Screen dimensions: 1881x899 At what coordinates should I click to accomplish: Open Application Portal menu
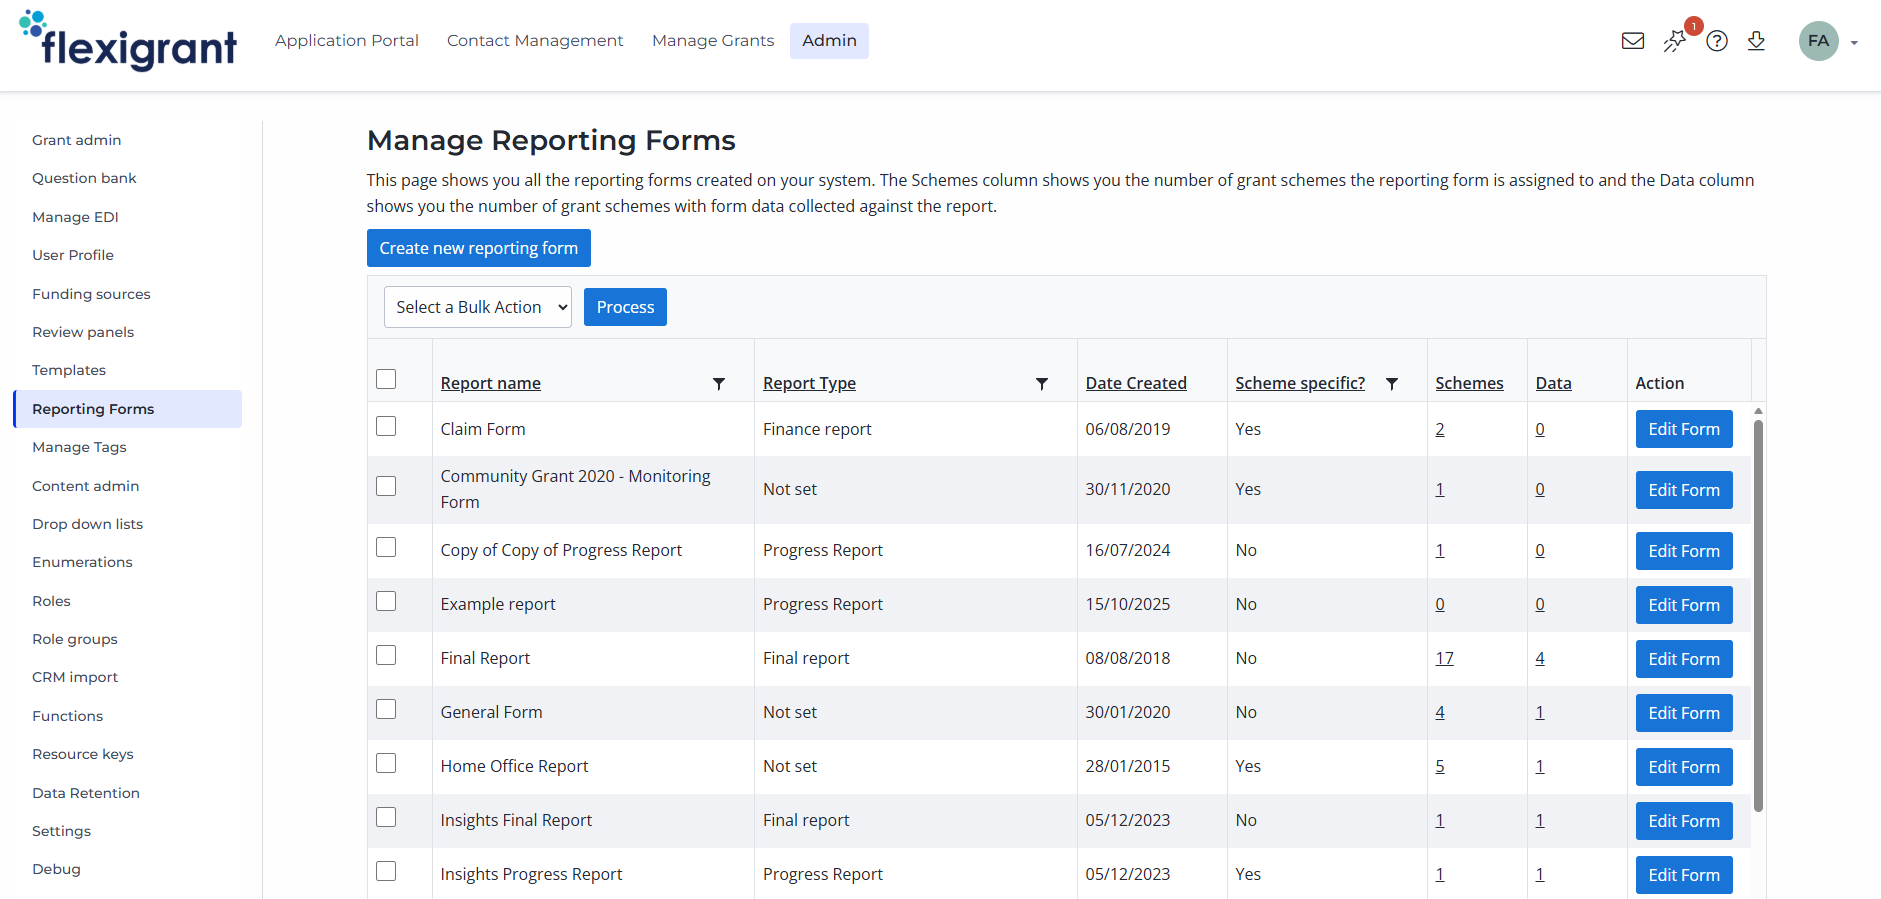(x=347, y=41)
